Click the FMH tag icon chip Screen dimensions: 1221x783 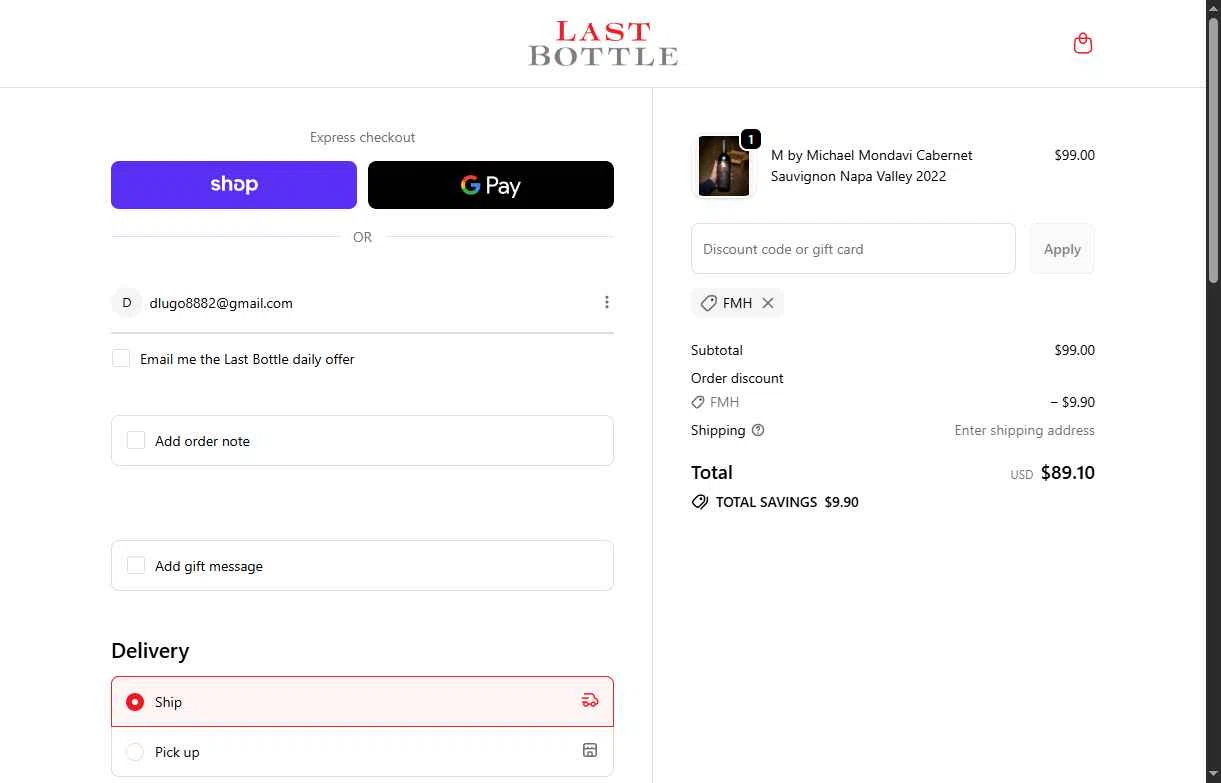pos(708,303)
